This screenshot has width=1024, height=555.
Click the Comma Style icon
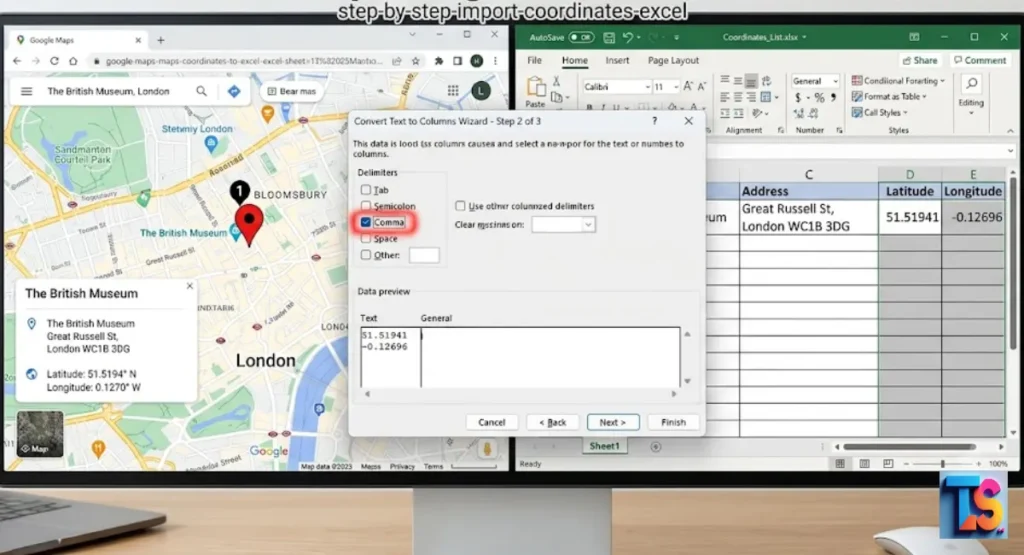coord(833,97)
